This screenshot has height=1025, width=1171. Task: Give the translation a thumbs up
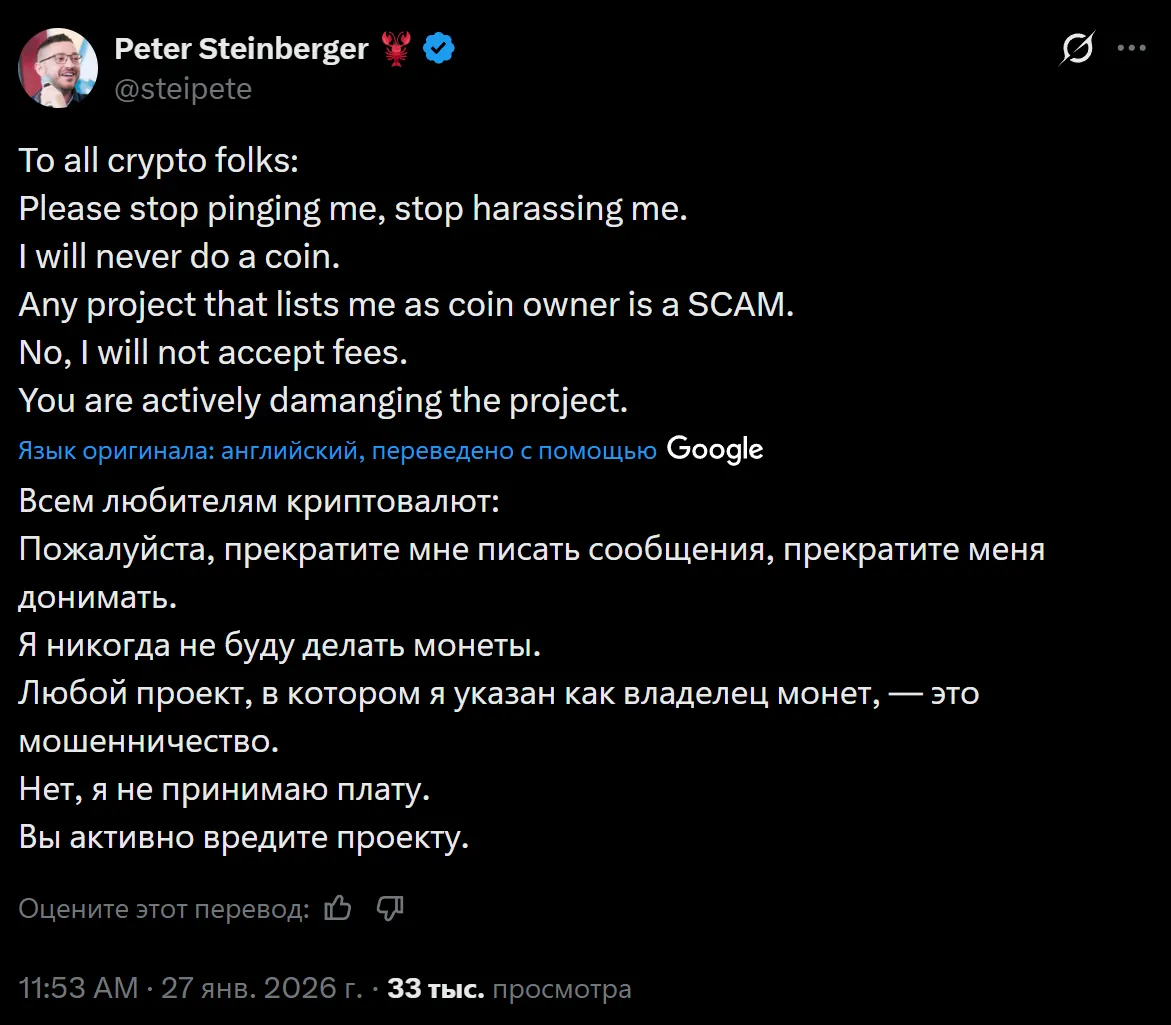pyautogui.click(x=337, y=908)
